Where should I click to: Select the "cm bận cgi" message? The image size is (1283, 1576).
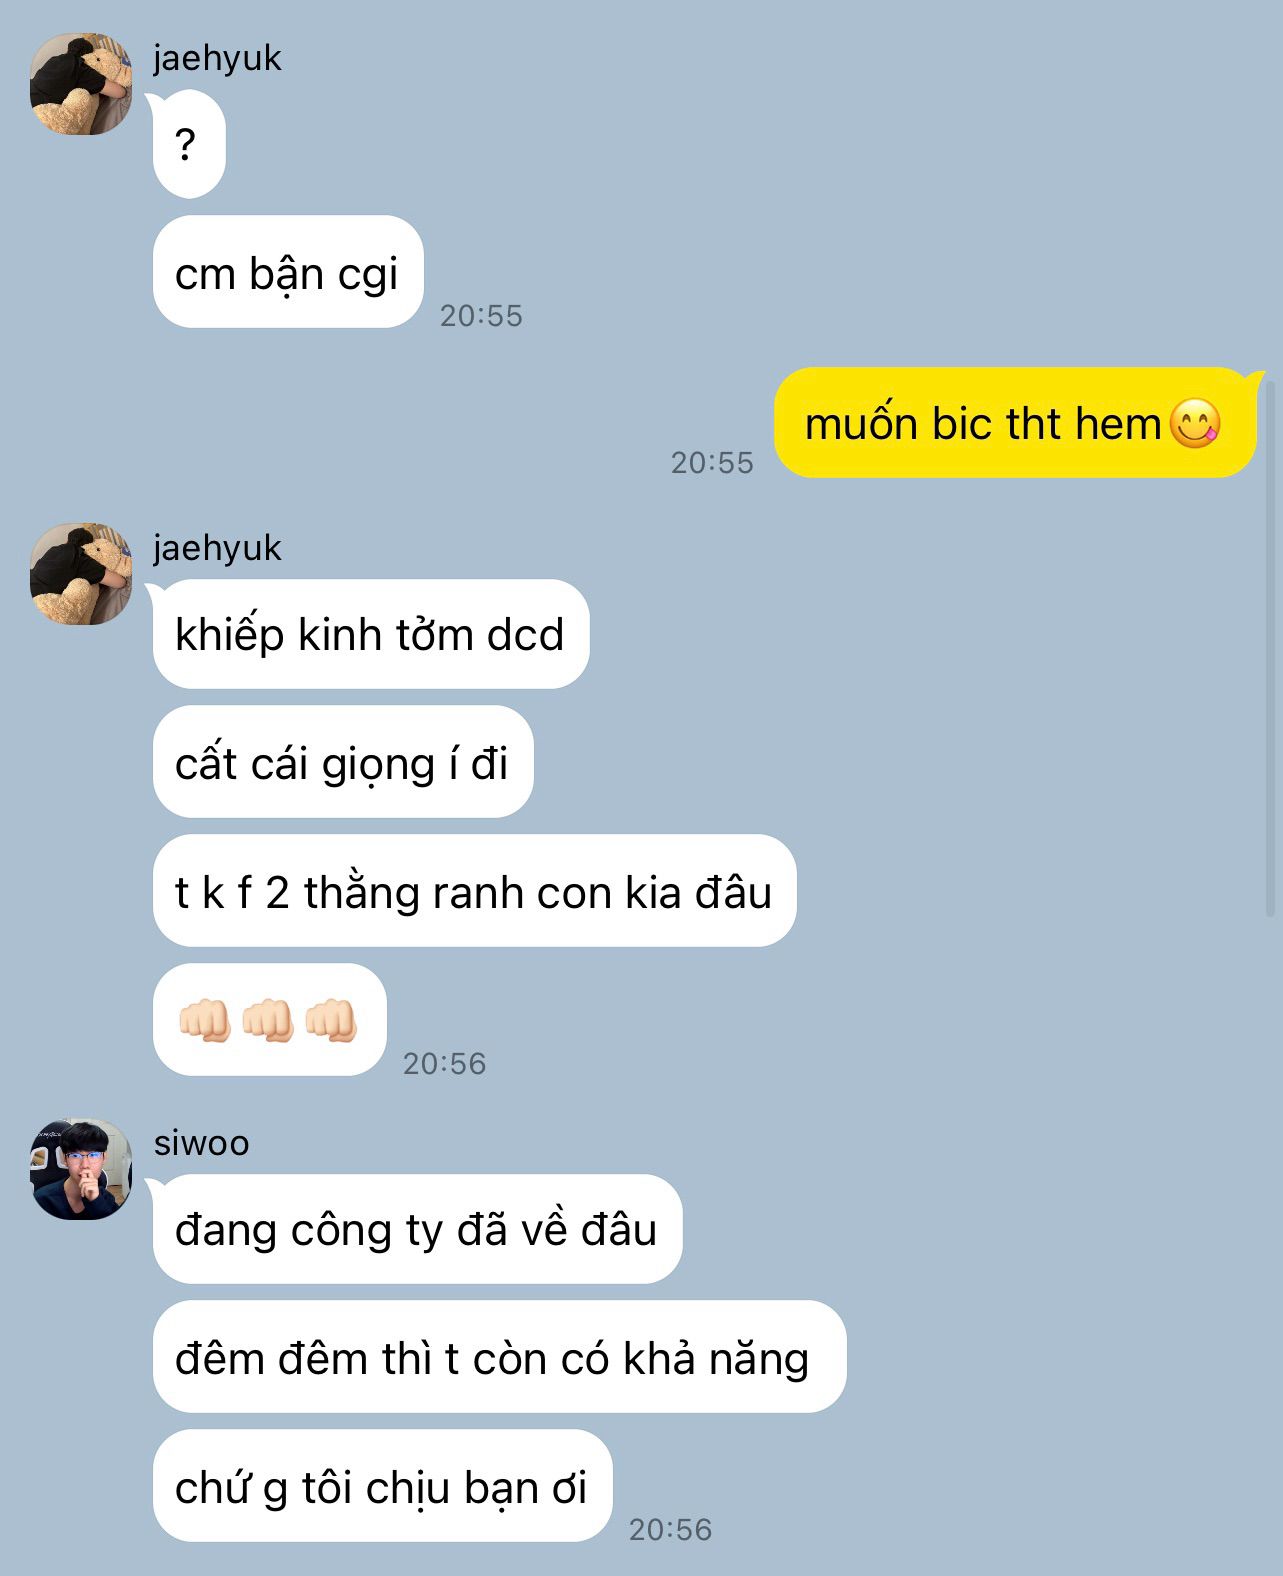pos(288,272)
